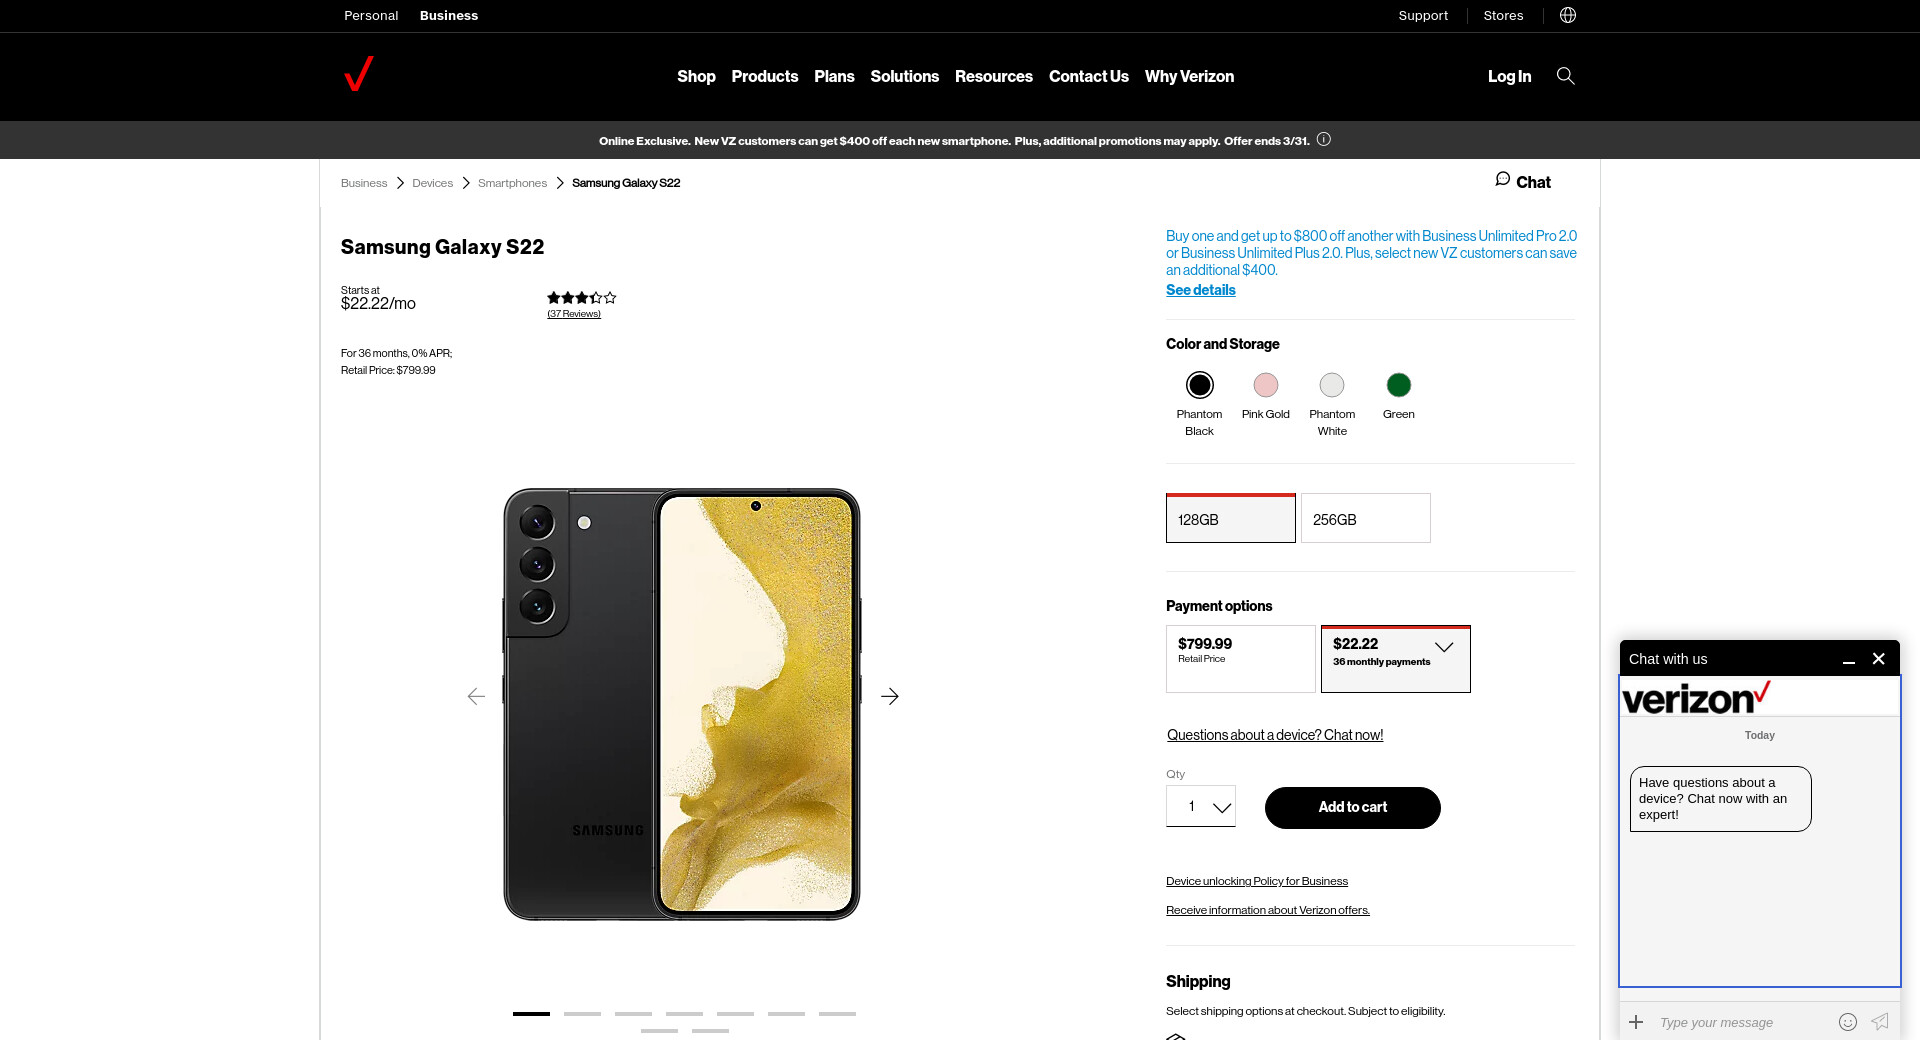Open the search magnifier icon
This screenshot has width=1920, height=1040.
[1565, 76]
